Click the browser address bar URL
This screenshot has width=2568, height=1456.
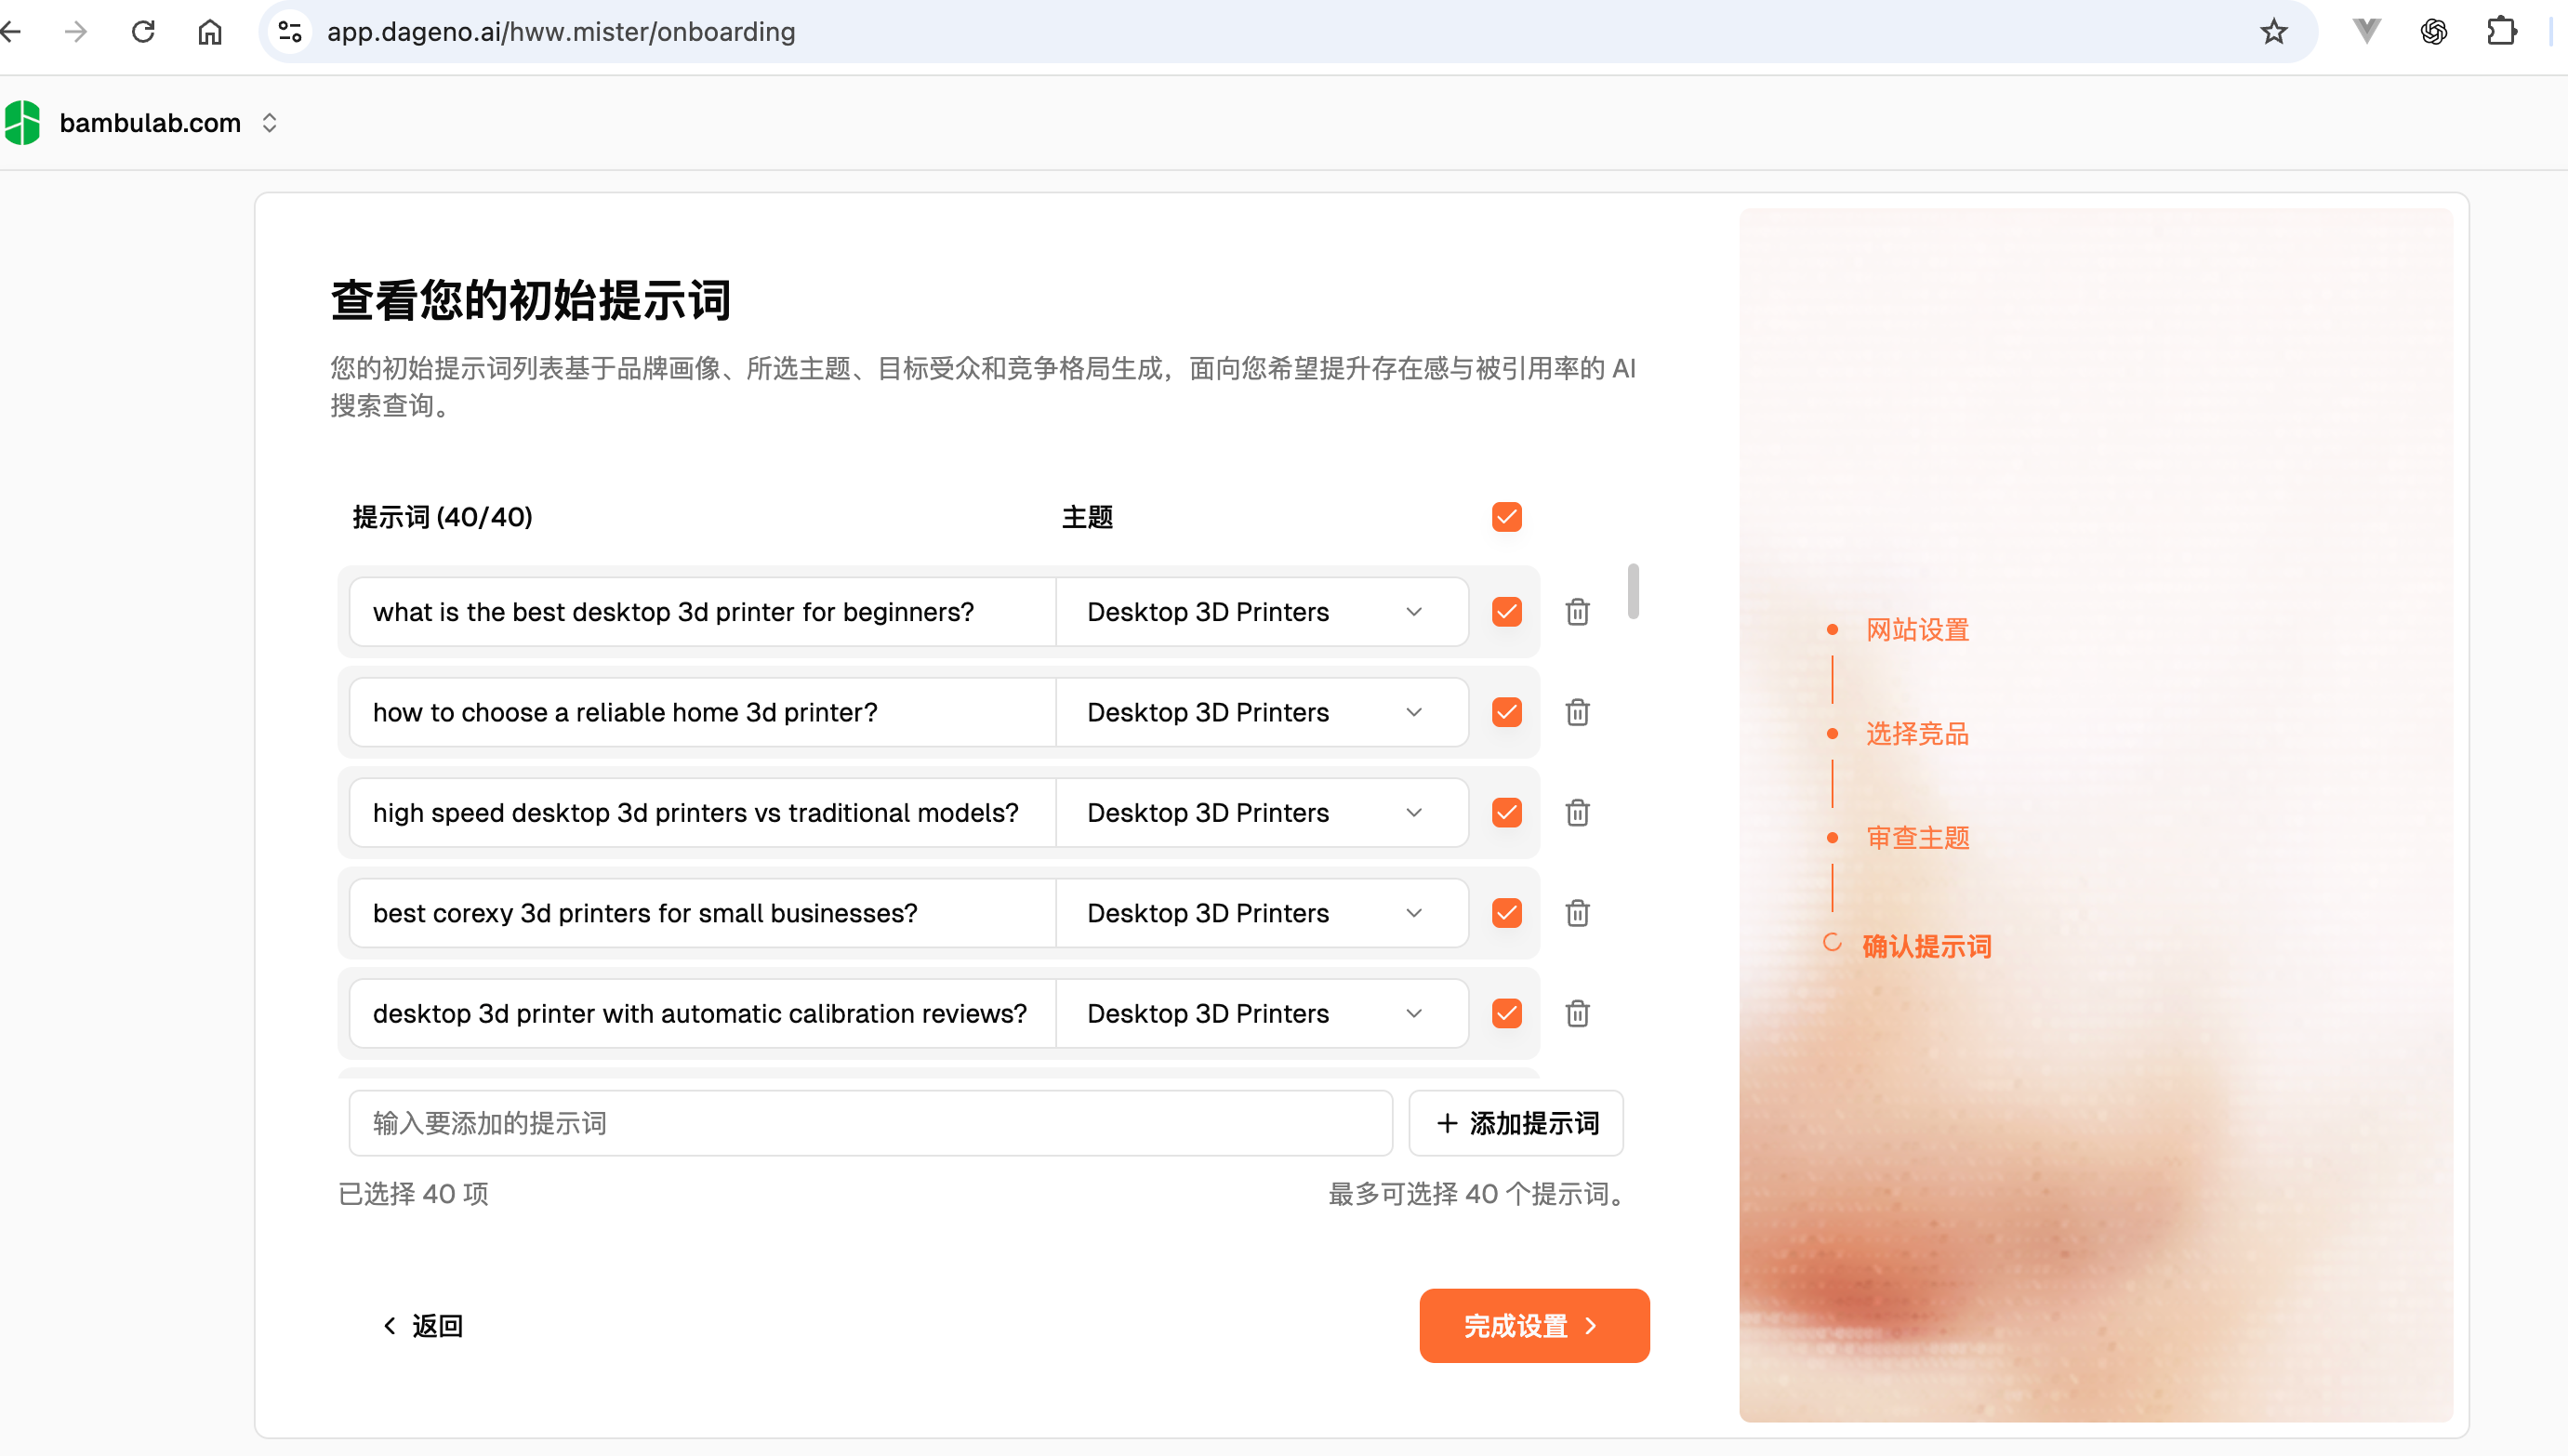point(561,32)
